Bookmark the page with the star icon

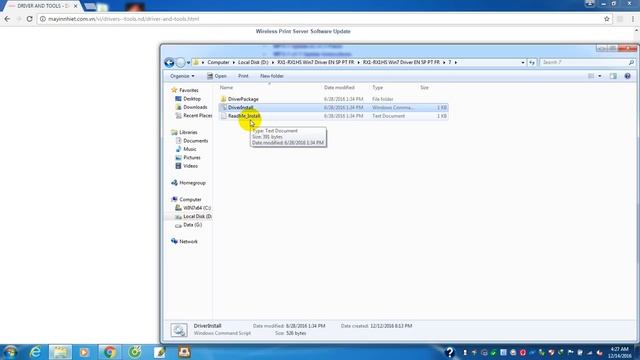pos(607,19)
